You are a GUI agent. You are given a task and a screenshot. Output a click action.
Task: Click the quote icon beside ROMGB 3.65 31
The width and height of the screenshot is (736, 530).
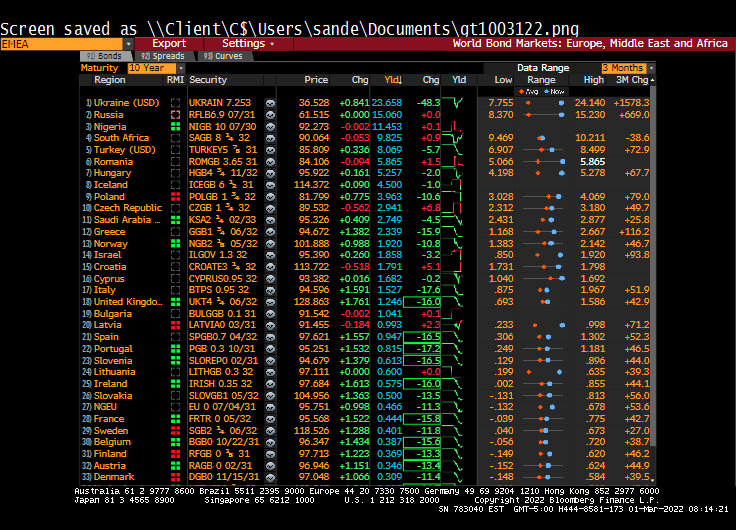270,162
